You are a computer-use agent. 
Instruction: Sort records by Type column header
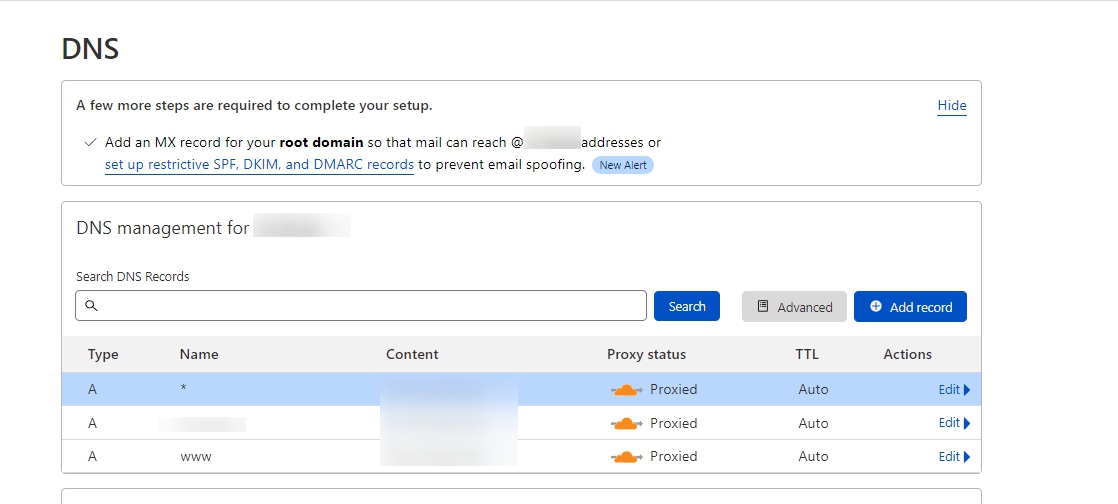tap(103, 354)
